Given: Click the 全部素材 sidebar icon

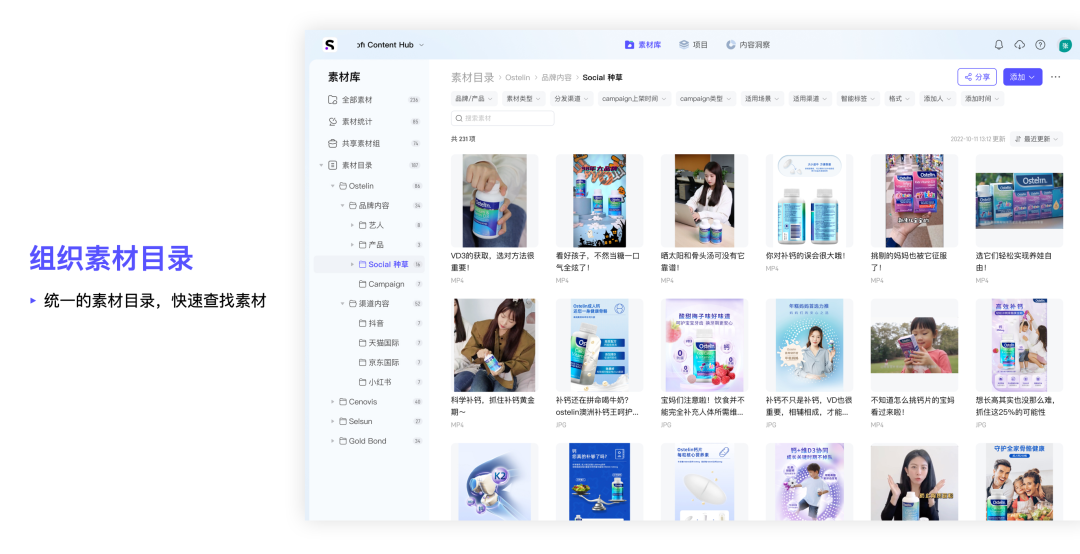Looking at the screenshot, I should pos(333,100).
